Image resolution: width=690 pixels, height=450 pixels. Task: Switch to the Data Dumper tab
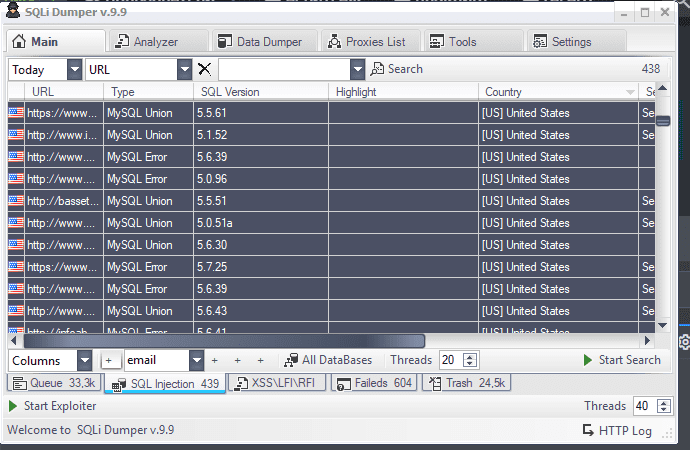click(265, 42)
